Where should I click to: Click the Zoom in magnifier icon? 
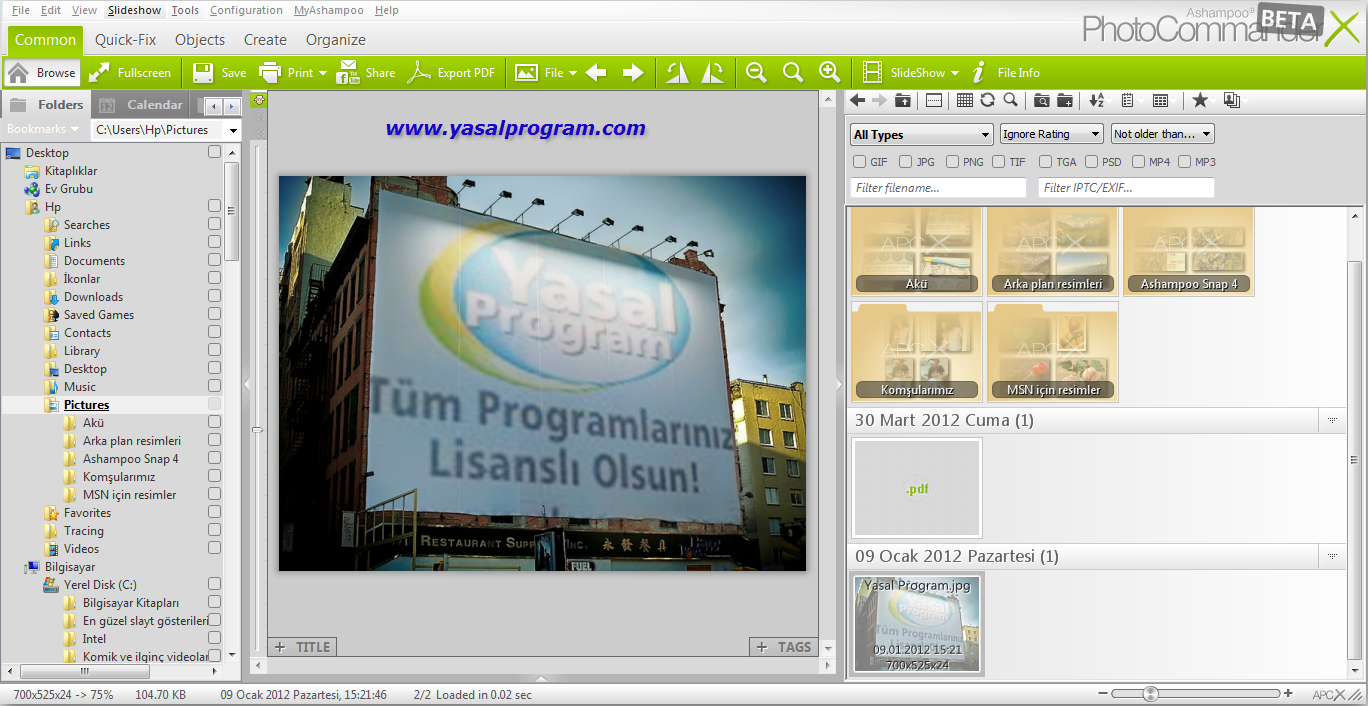(x=829, y=72)
